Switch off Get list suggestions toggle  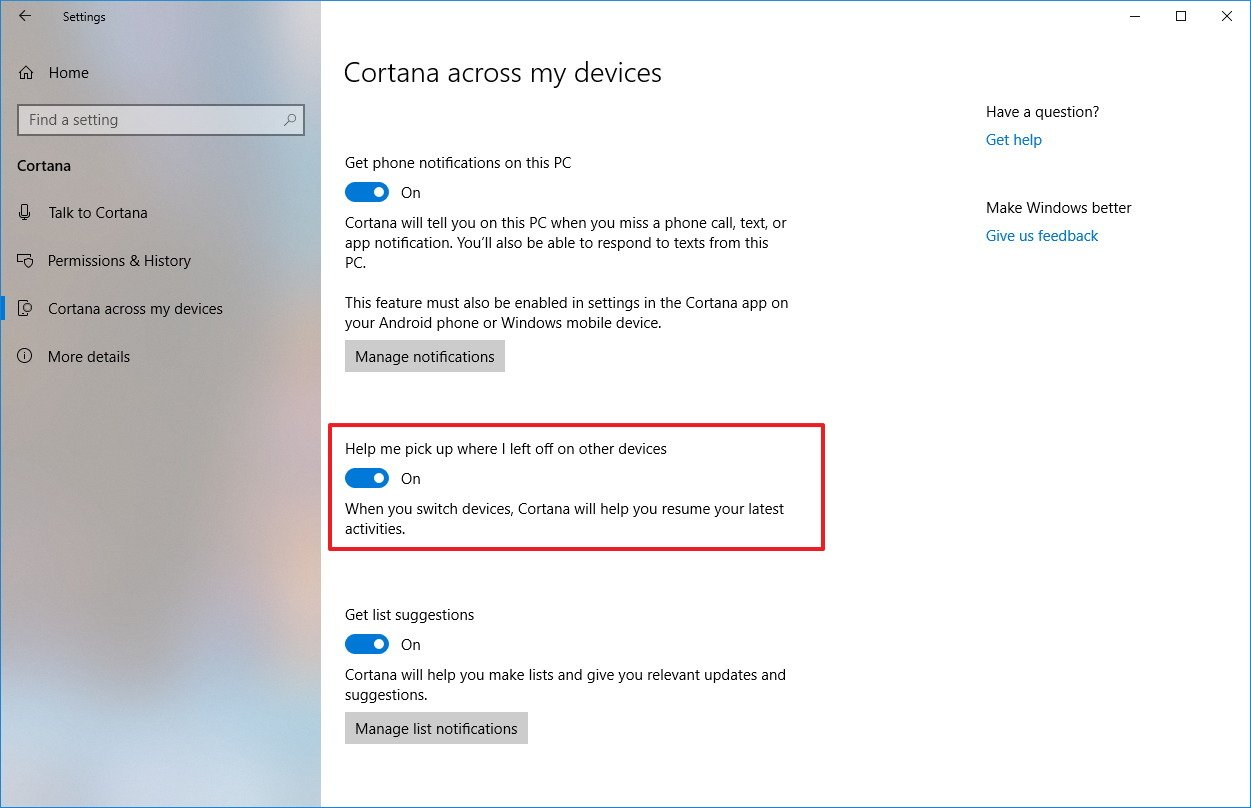click(367, 644)
